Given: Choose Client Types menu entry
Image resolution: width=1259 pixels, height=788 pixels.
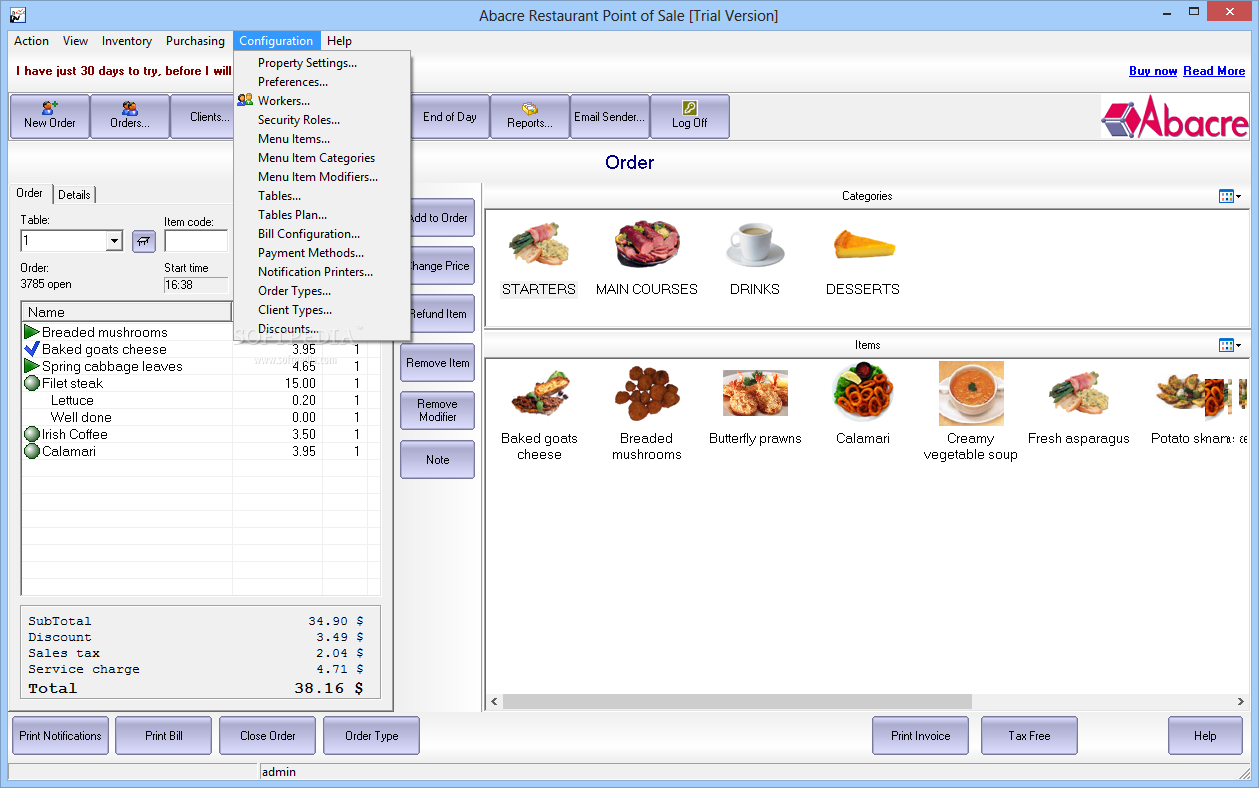Looking at the screenshot, I should [x=322, y=310].
